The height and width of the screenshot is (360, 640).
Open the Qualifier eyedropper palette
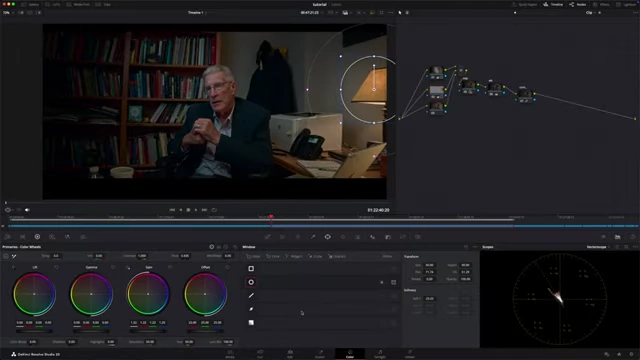click(313, 237)
